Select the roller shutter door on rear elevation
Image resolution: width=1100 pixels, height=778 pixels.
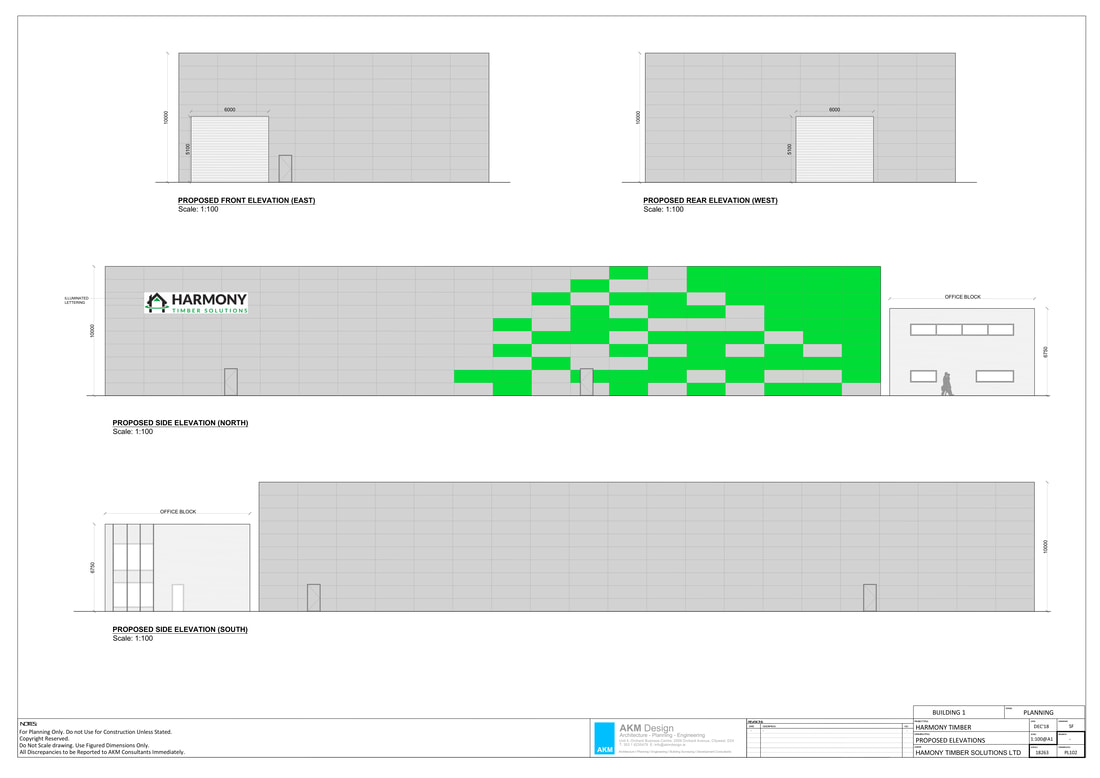pyautogui.click(x=834, y=149)
